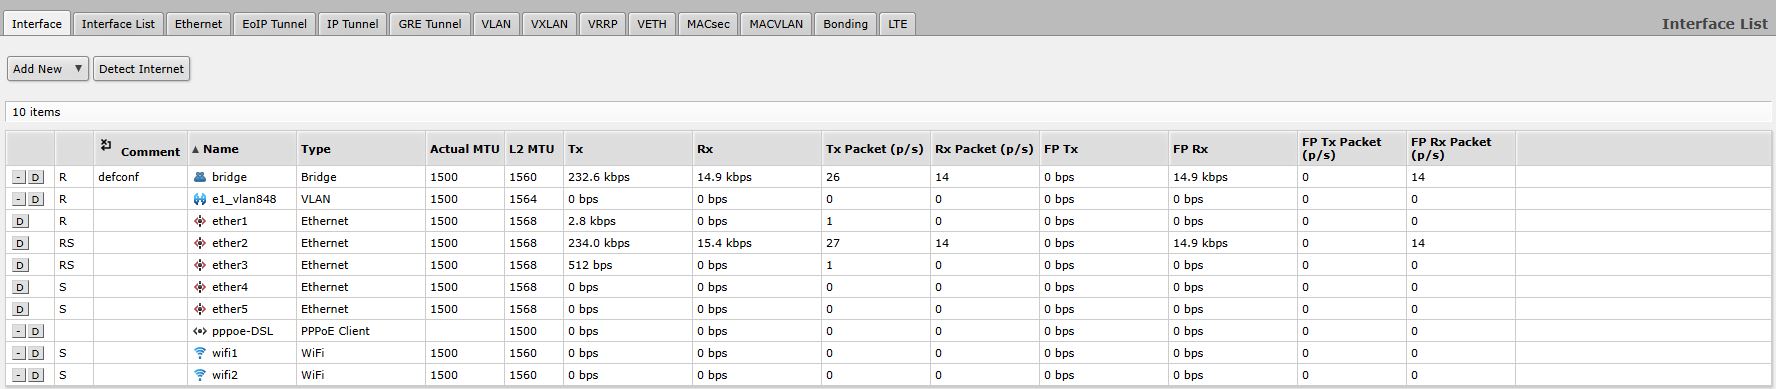Sort by the Name column header
Screen dimensions: 1776x389
[x=220, y=149]
